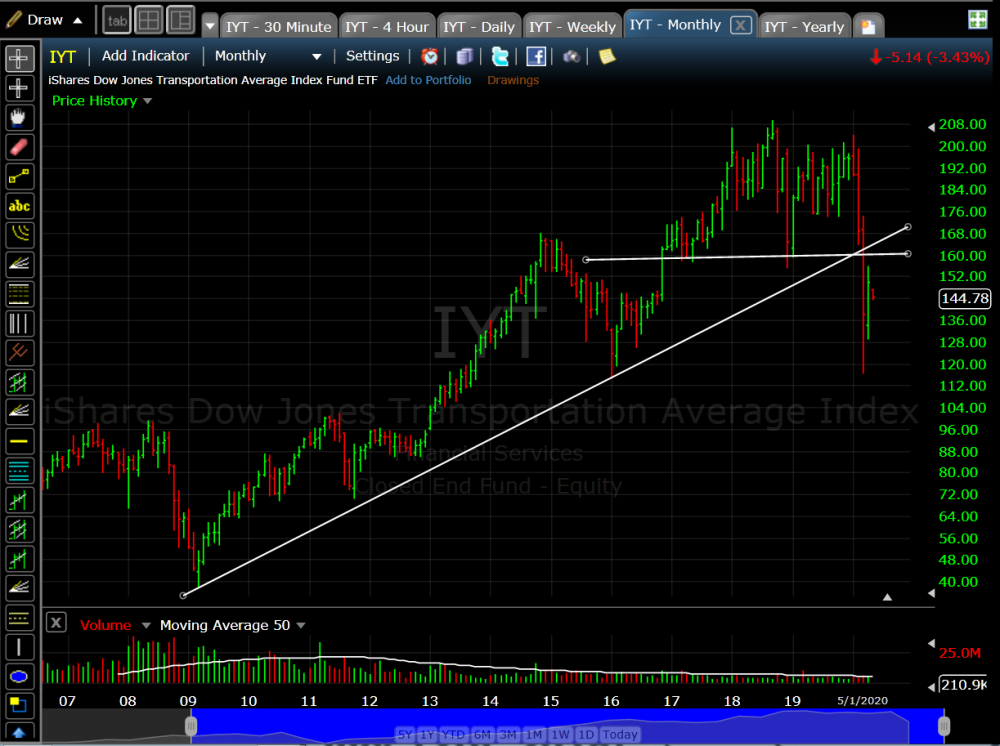This screenshot has height=746, width=1000.
Task: Click right handle of timeline range slider
Action: click(943, 724)
